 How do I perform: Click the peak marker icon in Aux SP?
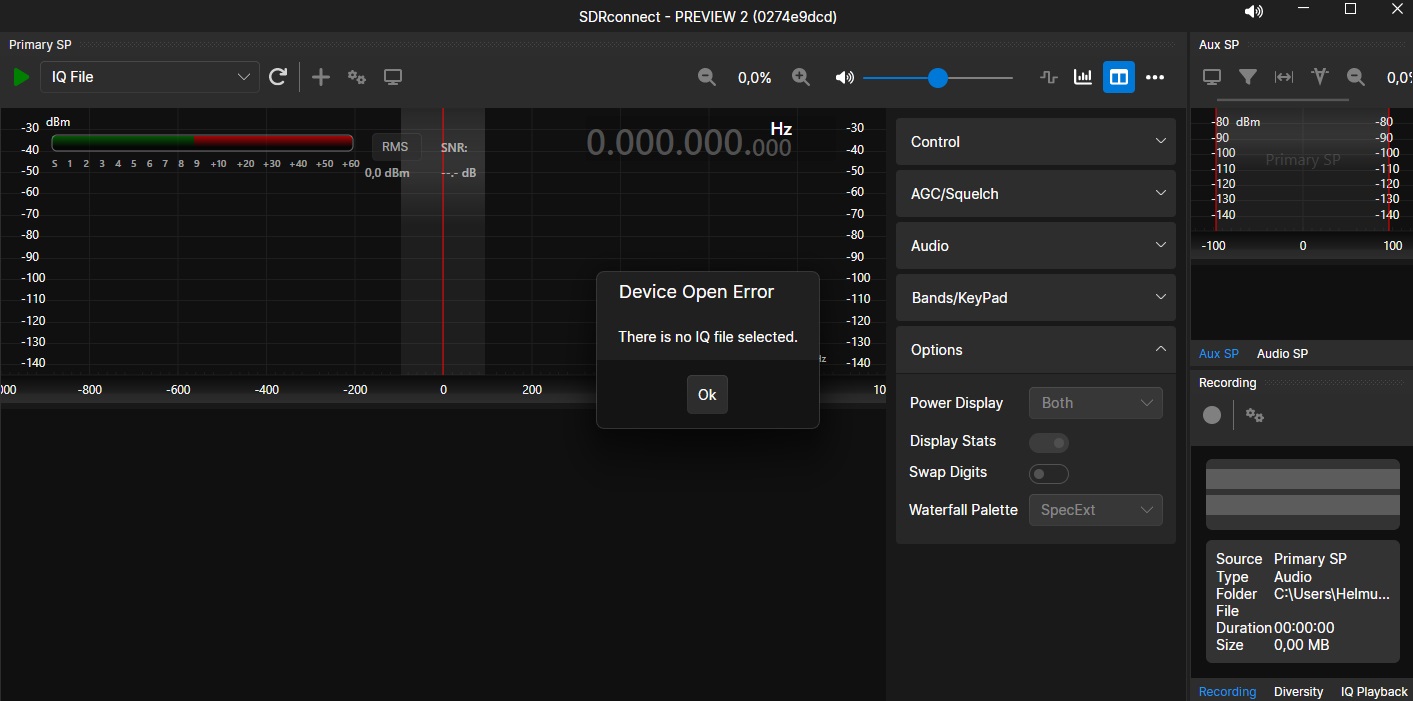[x=1320, y=77]
